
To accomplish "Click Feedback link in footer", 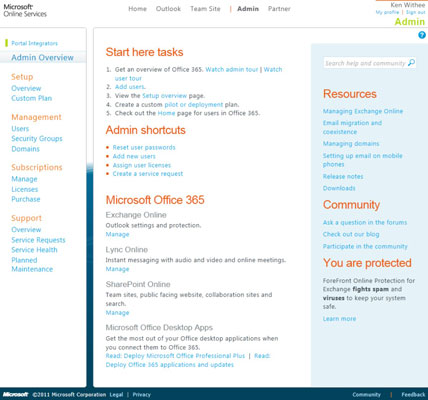I will click(x=413, y=395).
